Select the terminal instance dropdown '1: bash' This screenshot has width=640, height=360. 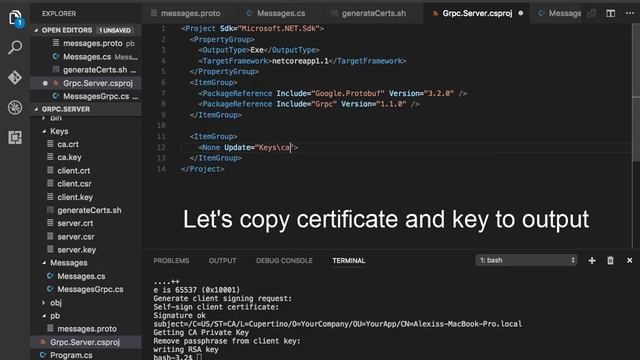[526, 260]
